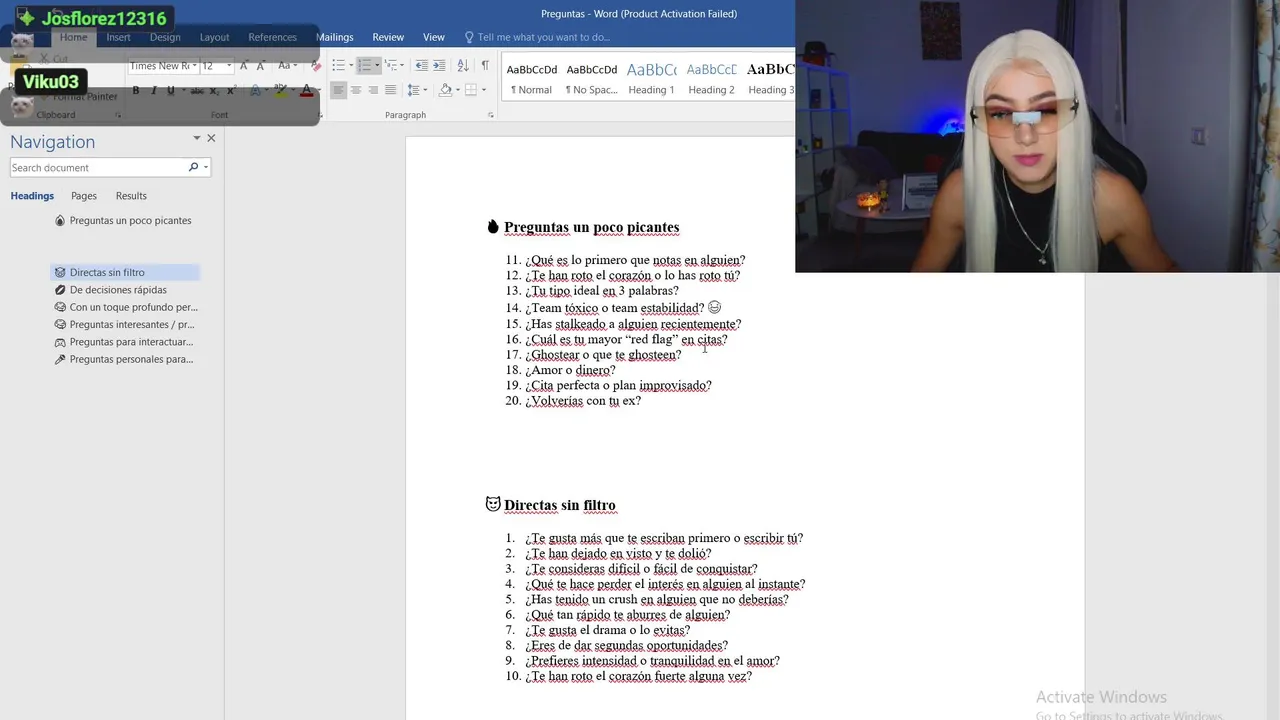Viewport: 1280px width, 720px height.
Task: Click Change Case Aa icon
Action: (x=284, y=65)
